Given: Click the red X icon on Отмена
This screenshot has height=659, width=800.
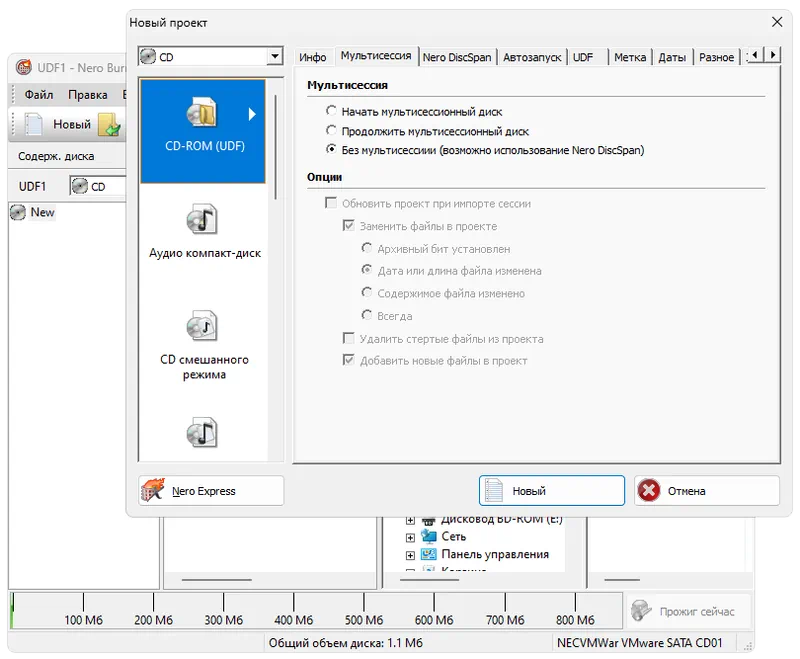Looking at the screenshot, I should pos(649,491).
